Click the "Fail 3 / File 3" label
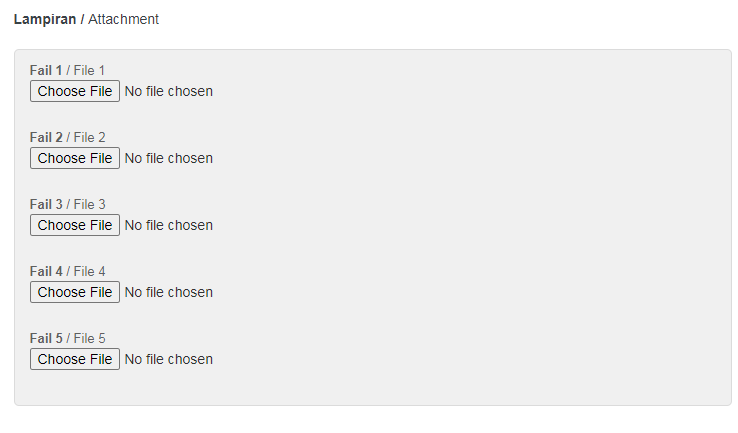This screenshot has height=433, width=738. click(x=67, y=205)
